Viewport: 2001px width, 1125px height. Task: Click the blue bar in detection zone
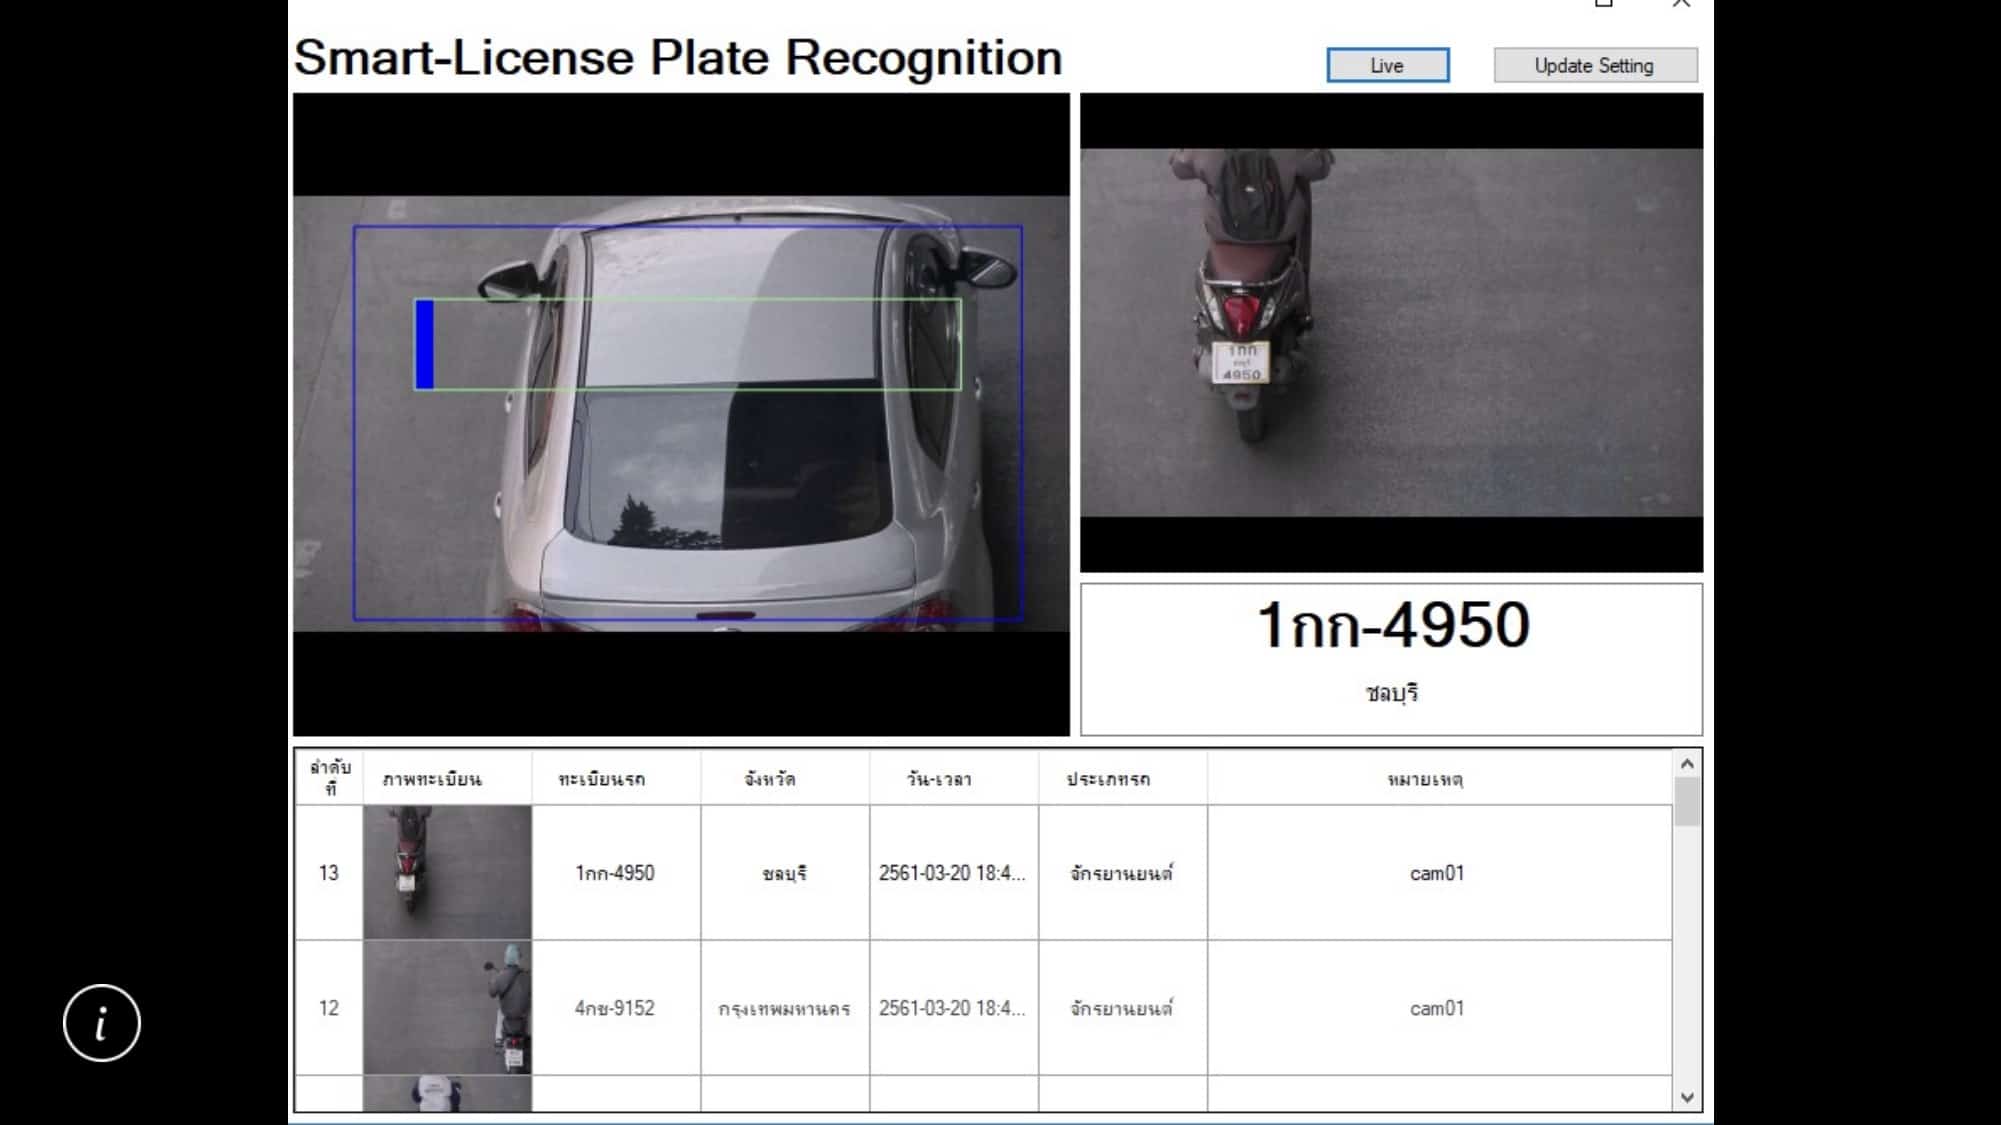pyautogui.click(x=425, y=344)
